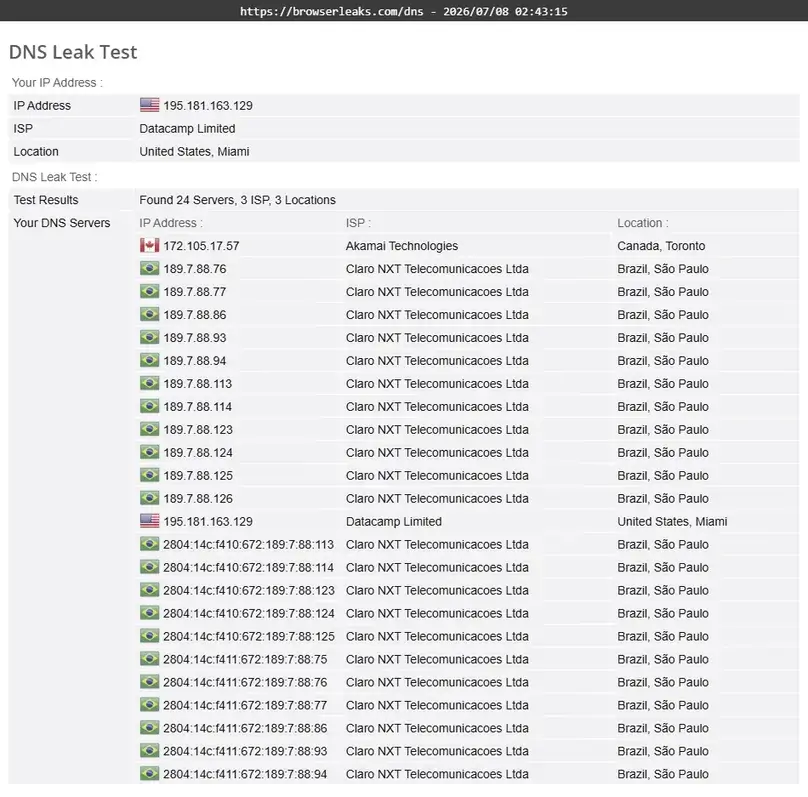Click the 'Location :' column header
Image resolution: width=808 pixels, height=797 pixels.
pyautogui.click(x=643, y=223)
